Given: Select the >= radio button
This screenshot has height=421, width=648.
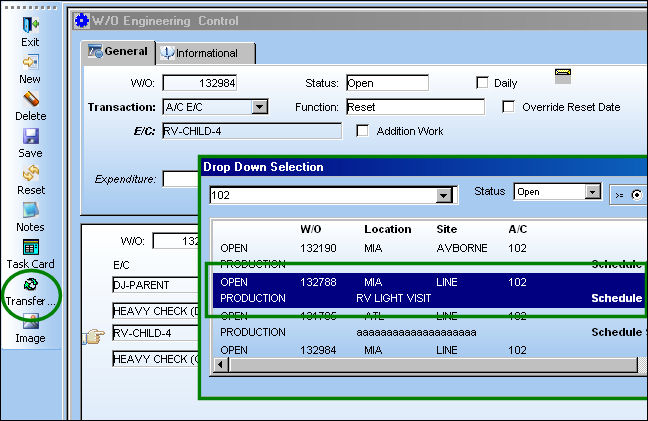Looking at the screenshot, I should point(637,195).
